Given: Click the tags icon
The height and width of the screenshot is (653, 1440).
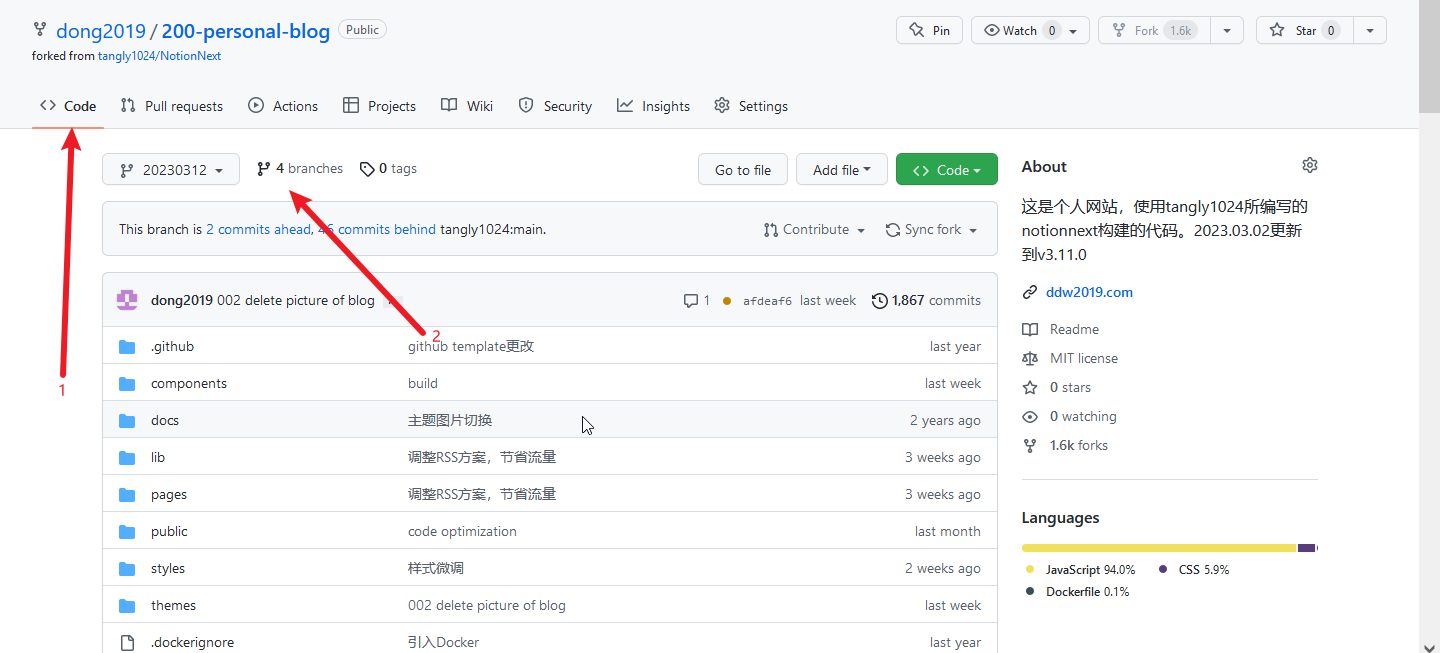Looking at the screenshot, I should coord(367,169).
